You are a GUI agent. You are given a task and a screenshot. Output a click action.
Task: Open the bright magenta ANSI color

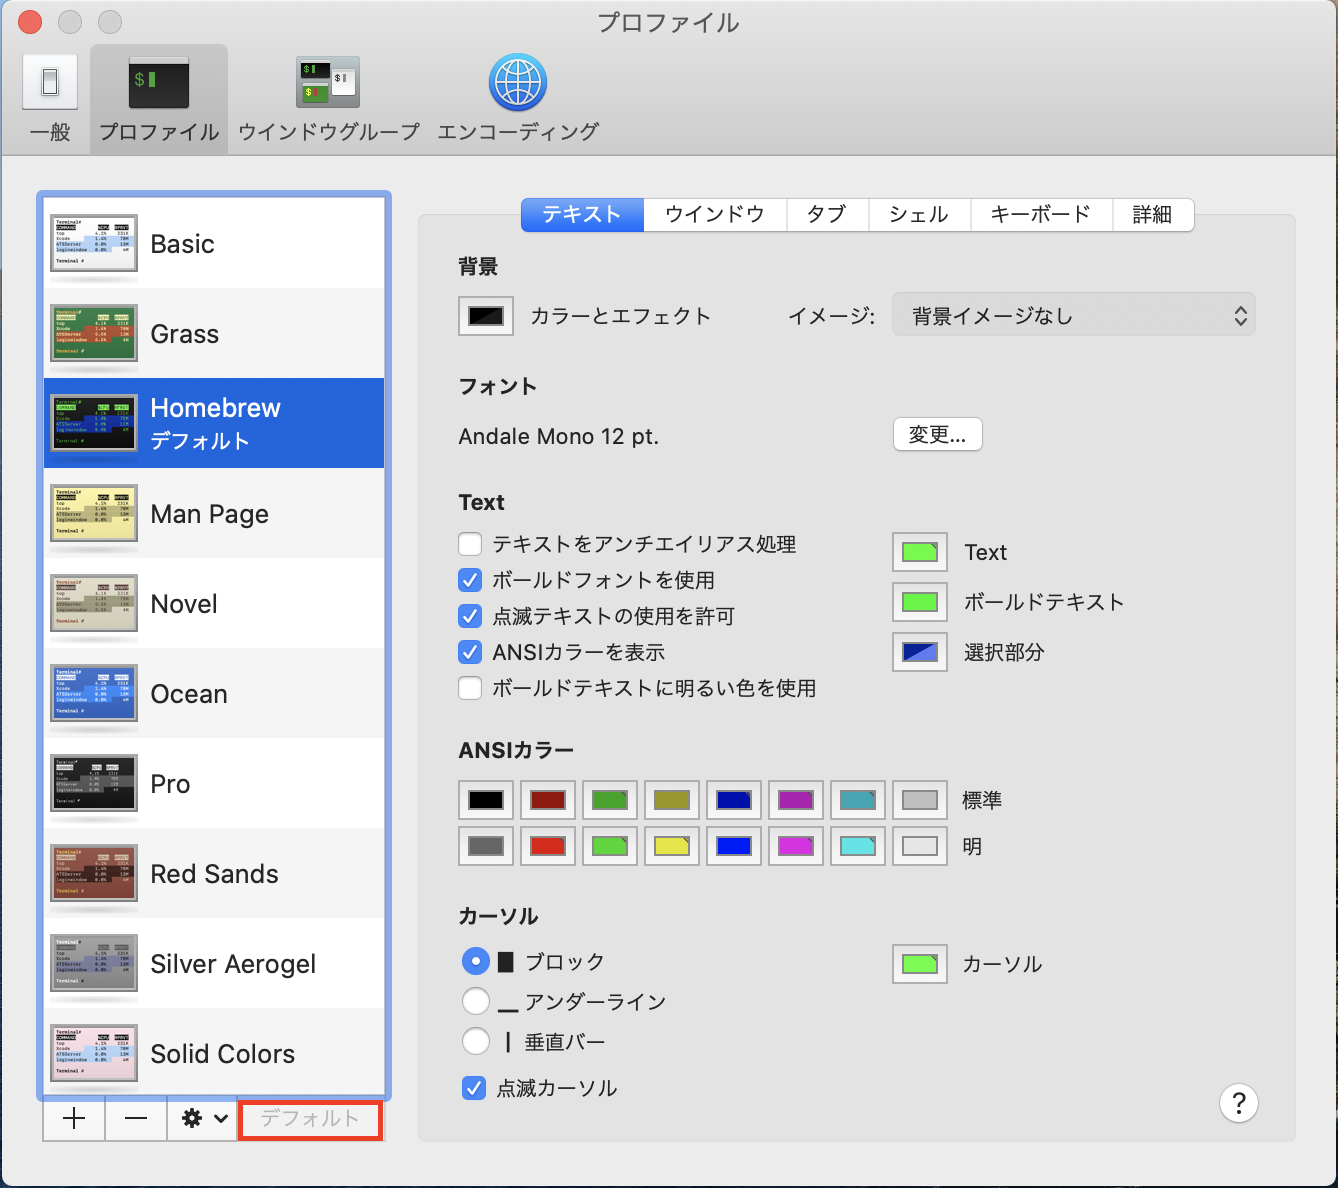point(796,846)
